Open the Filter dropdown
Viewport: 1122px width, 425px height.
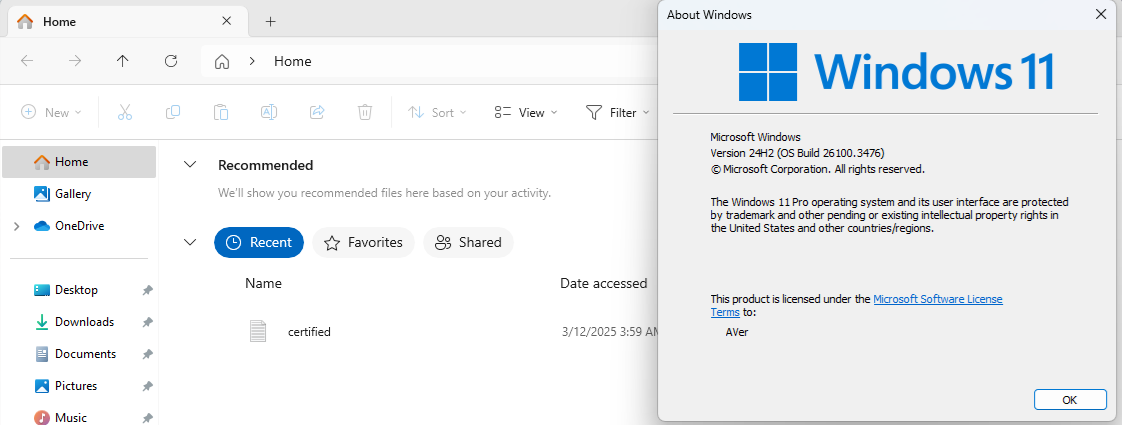point(618,112)
